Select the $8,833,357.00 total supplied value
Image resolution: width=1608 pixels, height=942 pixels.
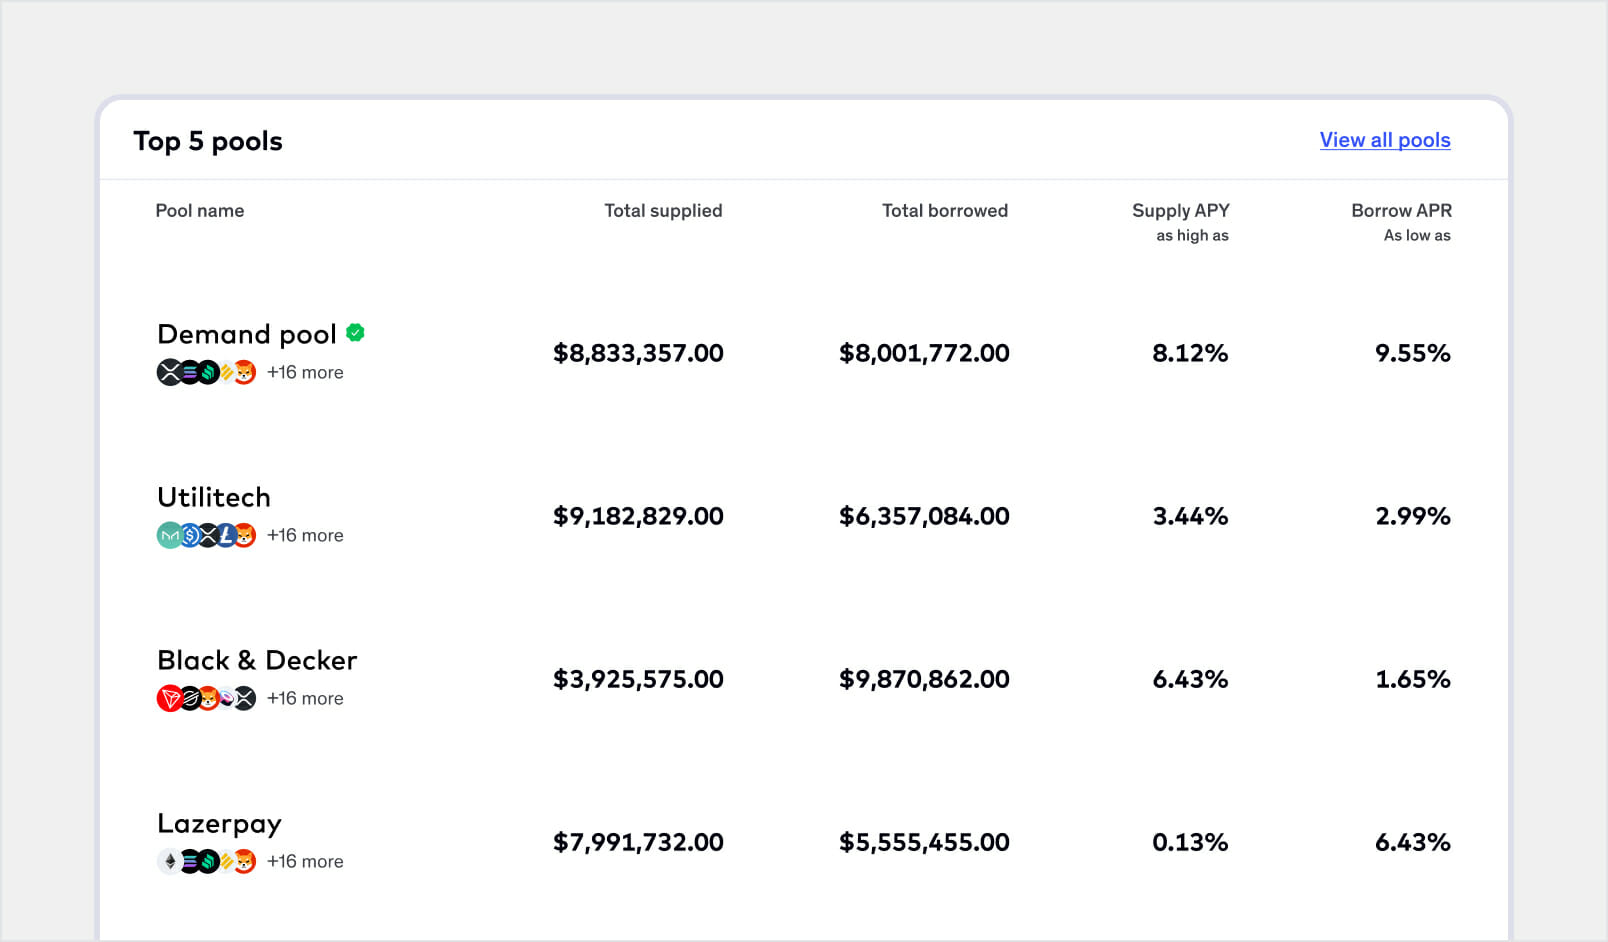(638, 353)
